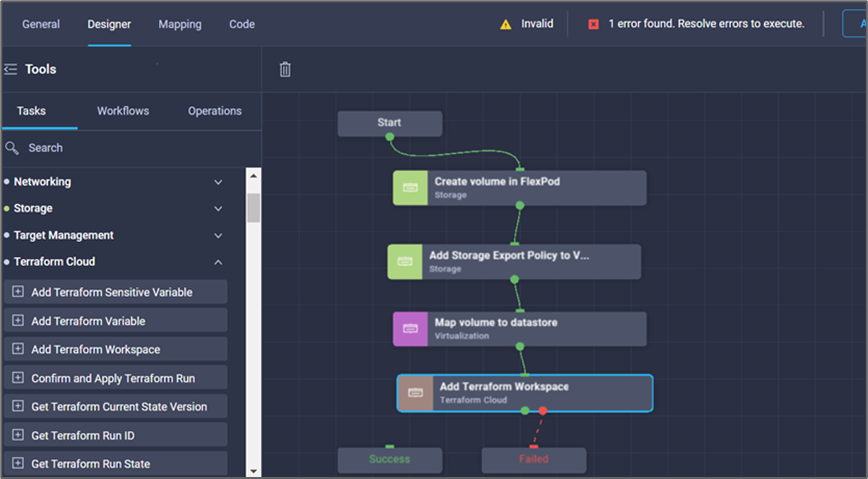The height and width of the screenshot is (479, 868).
Task: Expand the Storage category
Action: 218,209
